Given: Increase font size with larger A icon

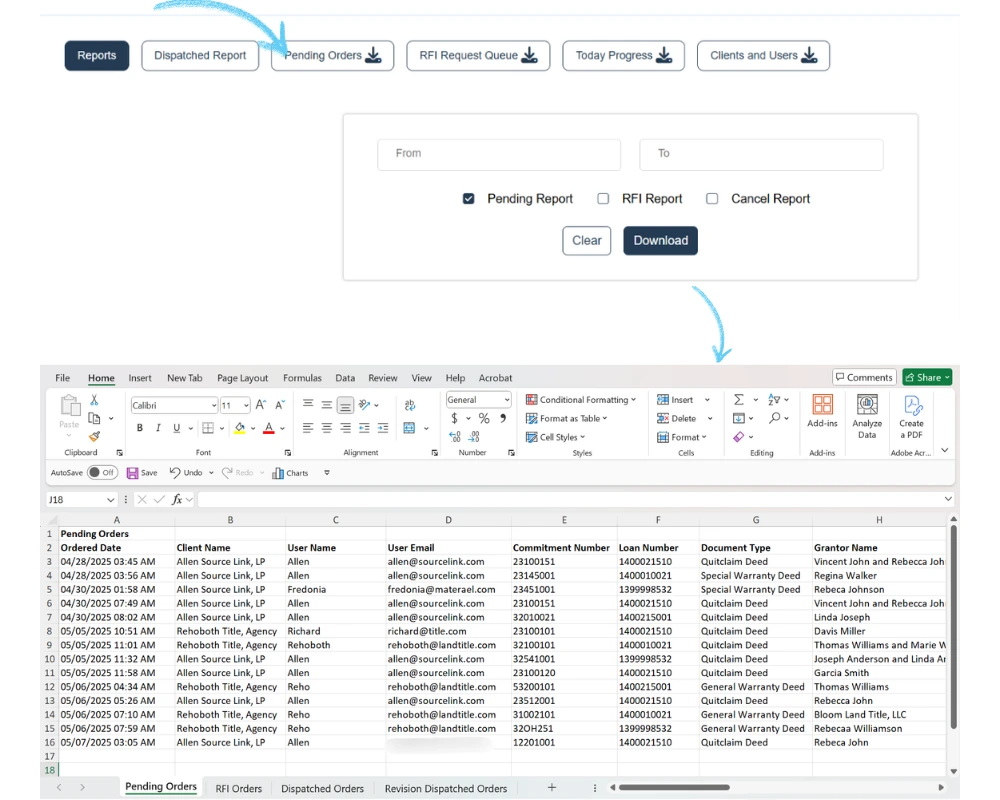Looking at the screenshot, I should tap(260, 405).
